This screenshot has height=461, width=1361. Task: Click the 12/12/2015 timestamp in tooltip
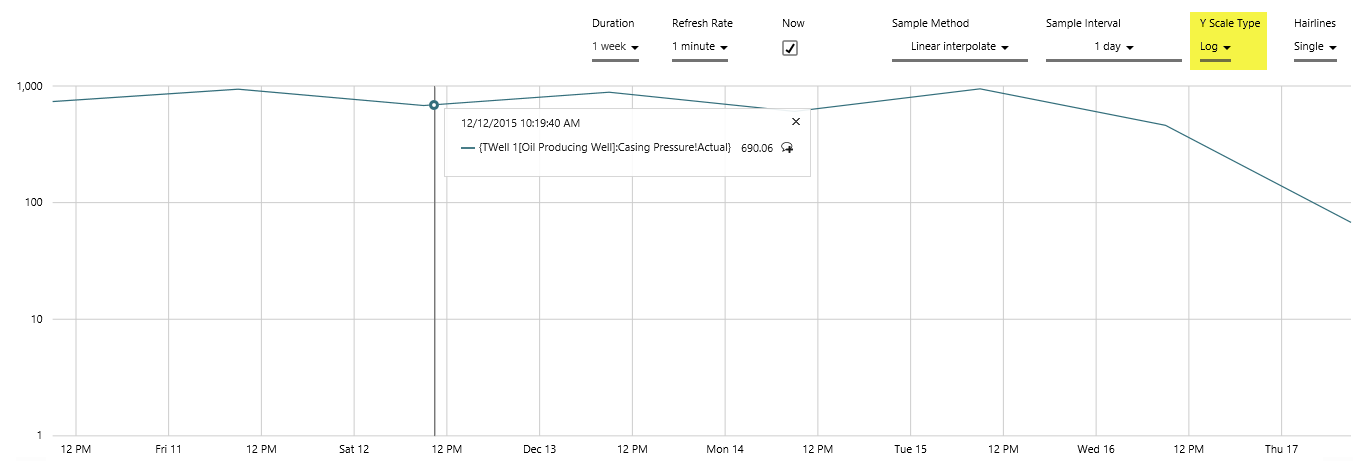tap(520, 123)
